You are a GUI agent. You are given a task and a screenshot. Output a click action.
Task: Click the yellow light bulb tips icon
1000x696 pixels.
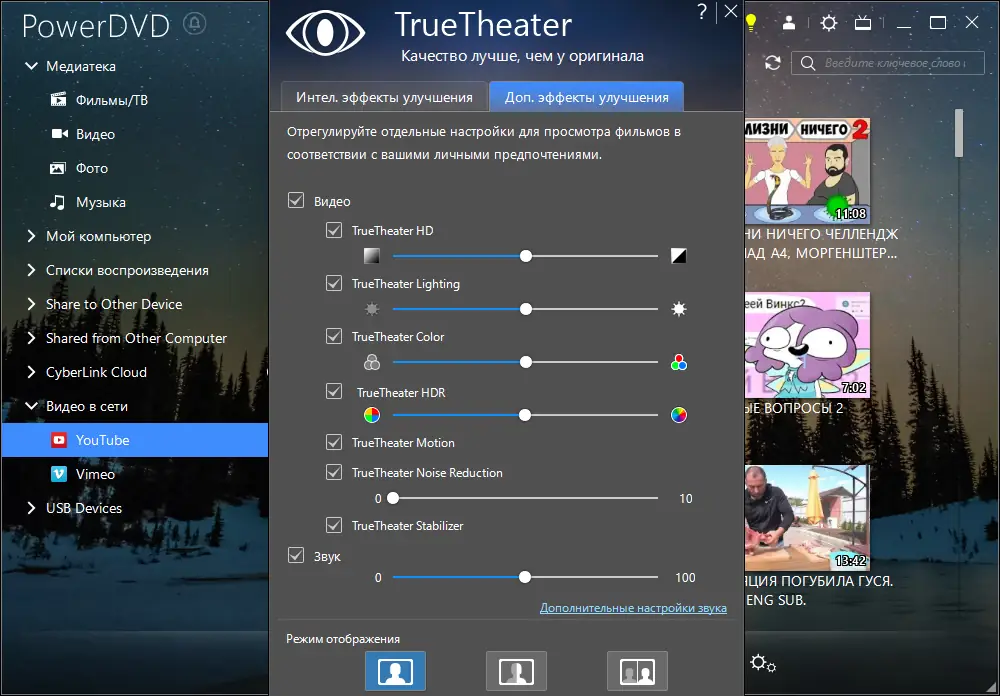click(751, 23)
